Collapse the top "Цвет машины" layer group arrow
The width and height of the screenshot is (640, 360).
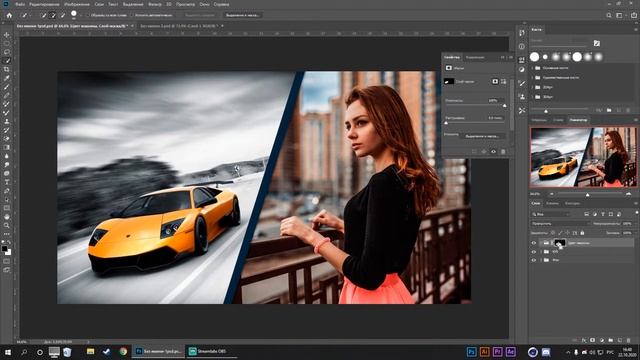pos(541,243)
